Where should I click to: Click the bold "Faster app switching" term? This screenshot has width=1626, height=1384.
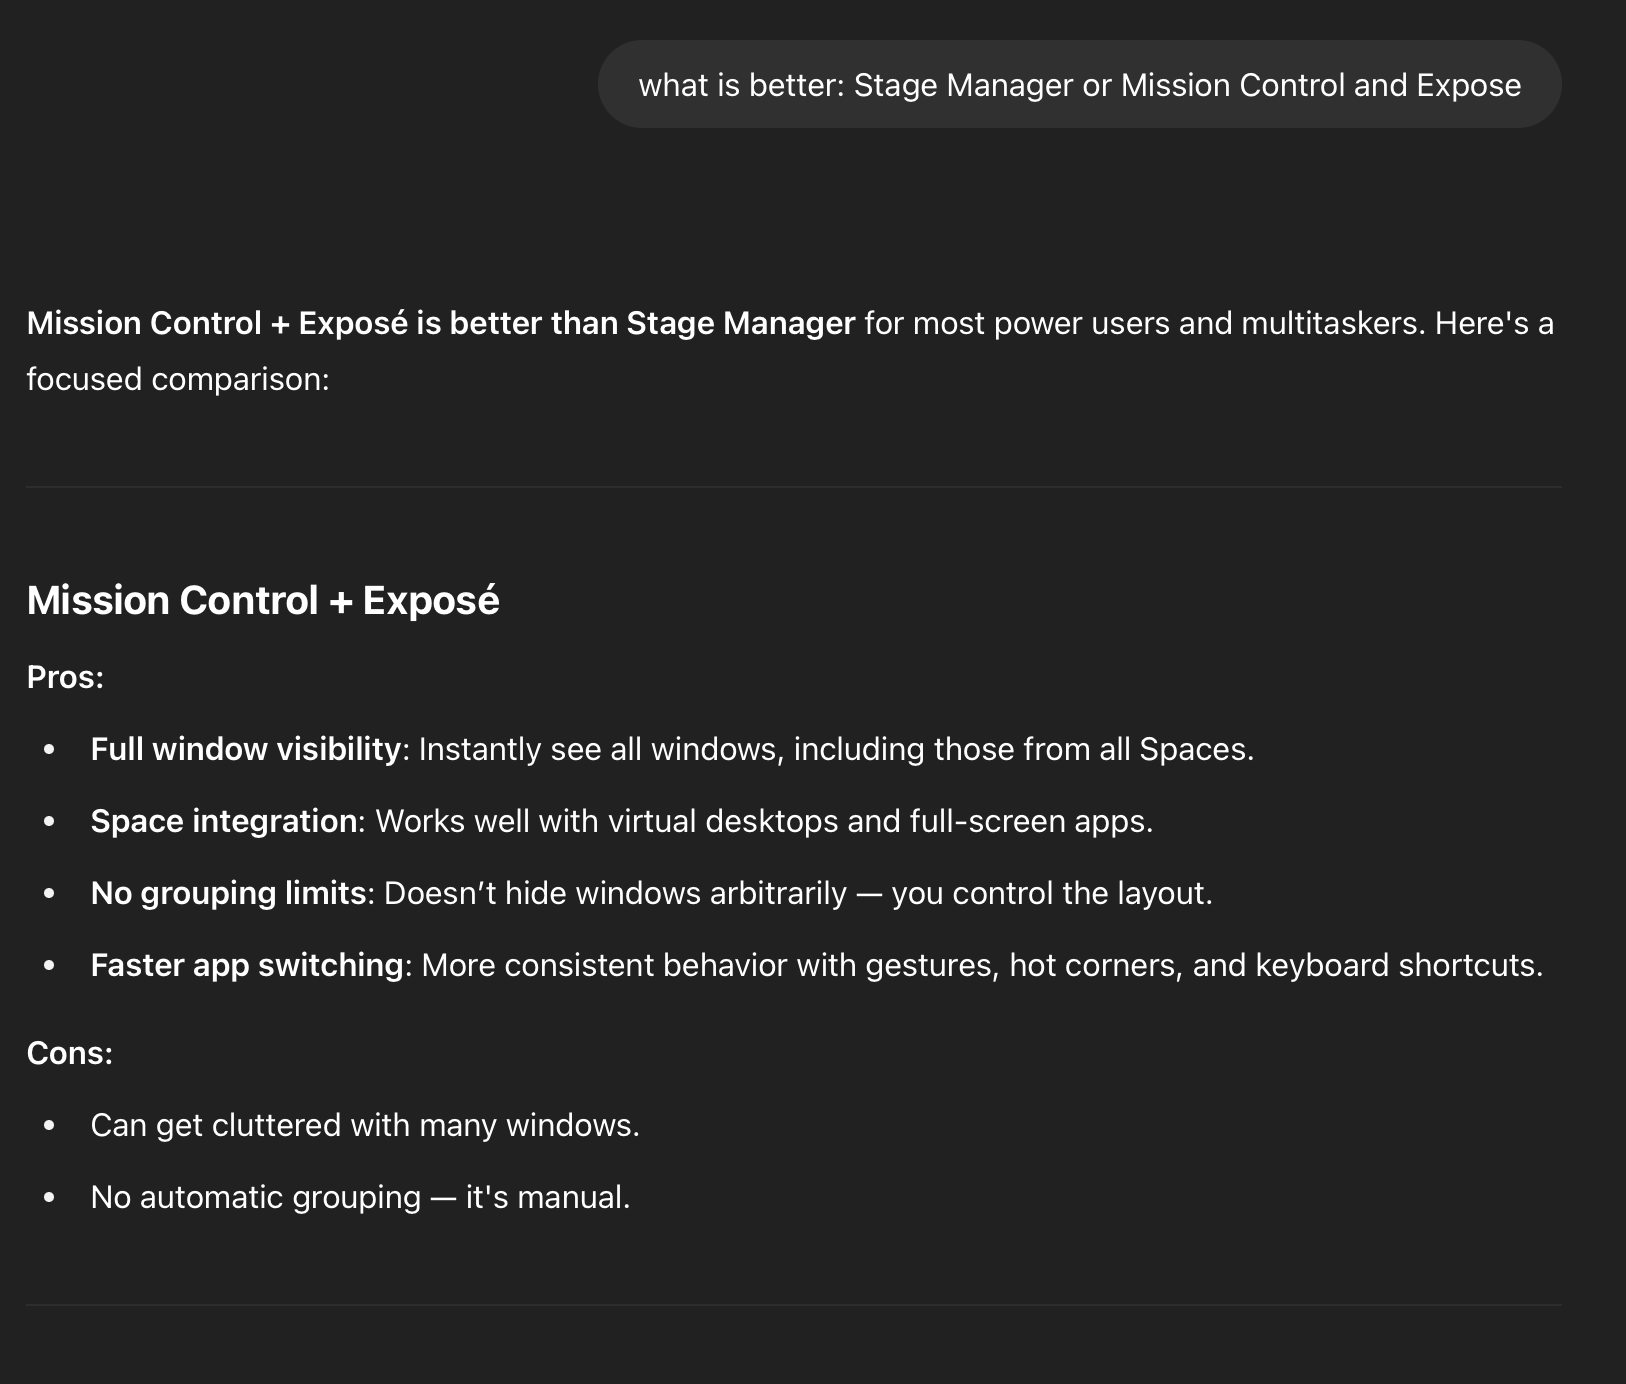pyautogui.click(x=246, y=965)
